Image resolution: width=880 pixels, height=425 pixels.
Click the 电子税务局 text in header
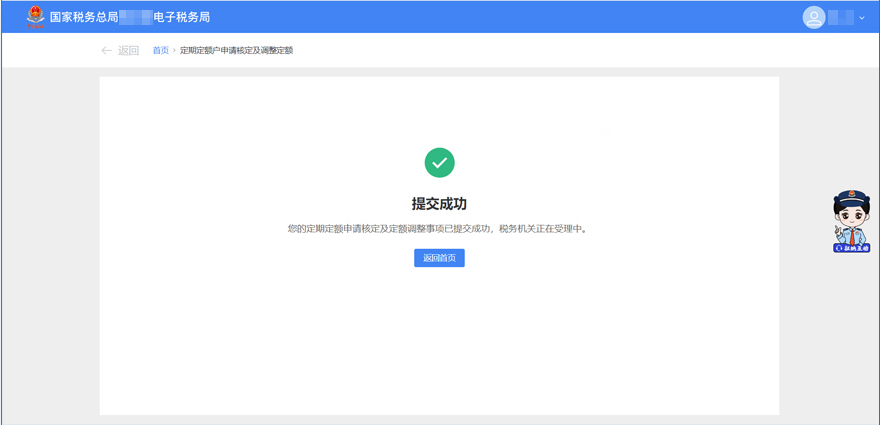point(181,17)
